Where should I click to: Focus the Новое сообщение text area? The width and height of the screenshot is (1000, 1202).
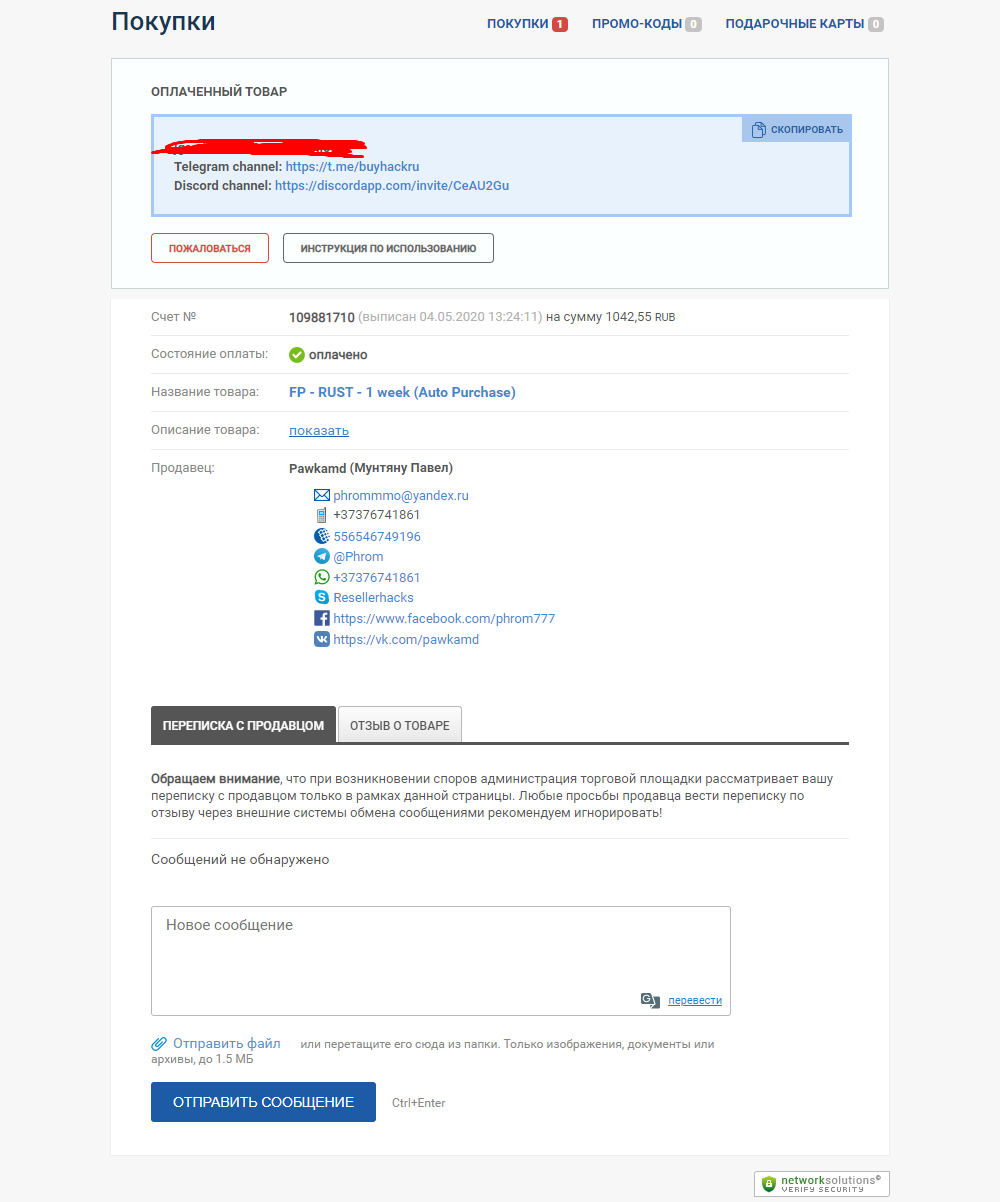click(x=441, y=961)
